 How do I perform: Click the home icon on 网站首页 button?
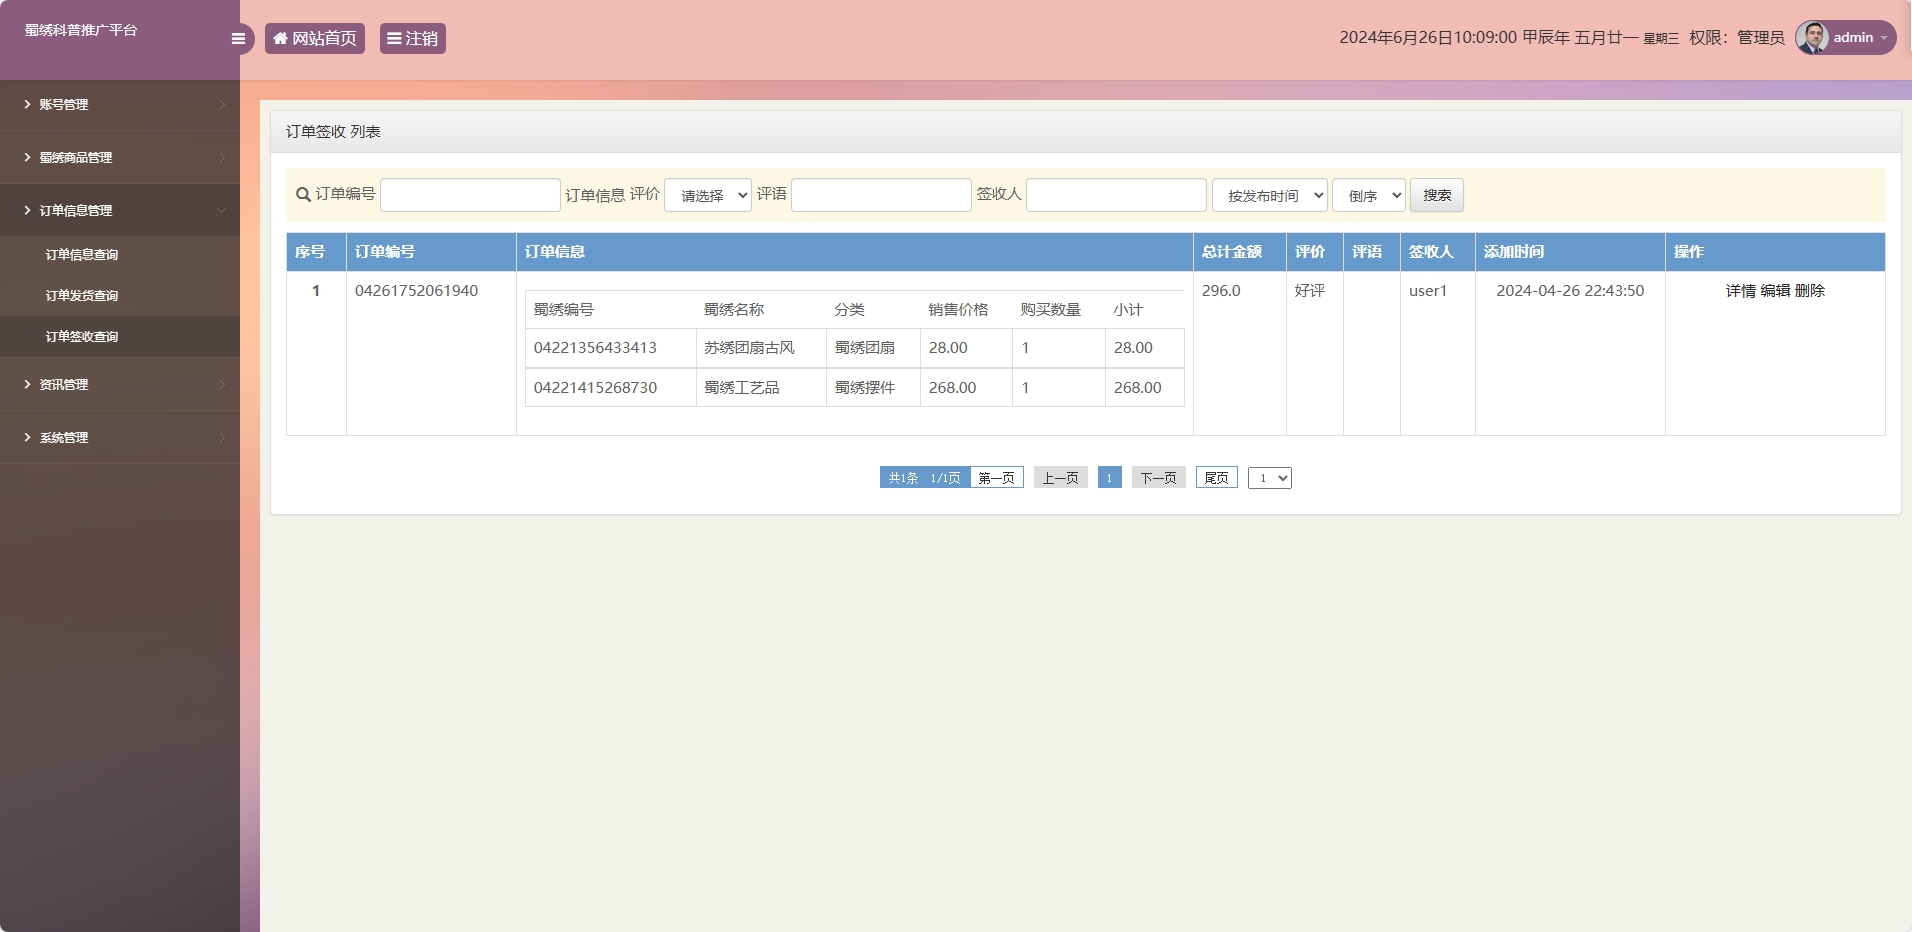tap(280, 38)
